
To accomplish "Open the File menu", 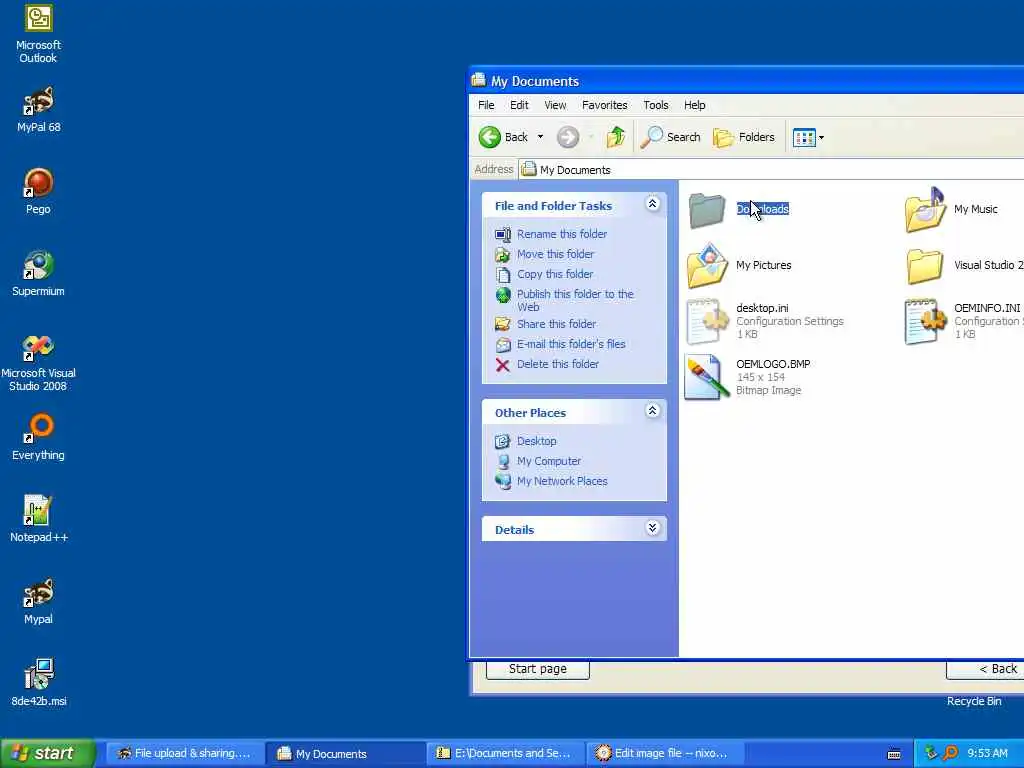I will [x=486, y=105].
